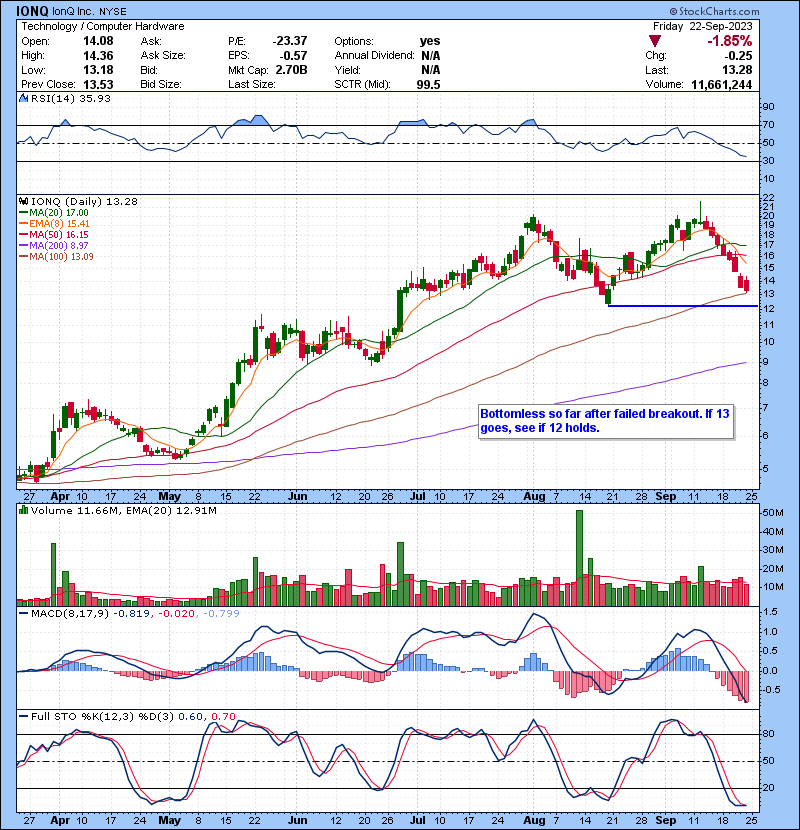Click the blue horizontal support line at 12
800x830 pixels.
[x=682, y=306]
